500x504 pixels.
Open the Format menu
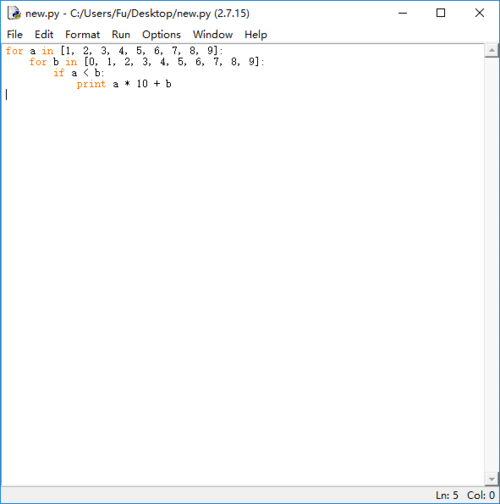coord(82,34)
